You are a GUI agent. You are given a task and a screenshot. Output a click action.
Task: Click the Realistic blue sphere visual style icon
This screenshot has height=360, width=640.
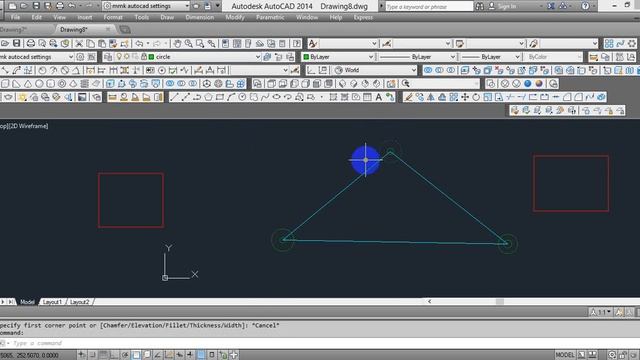click(528, 84)
